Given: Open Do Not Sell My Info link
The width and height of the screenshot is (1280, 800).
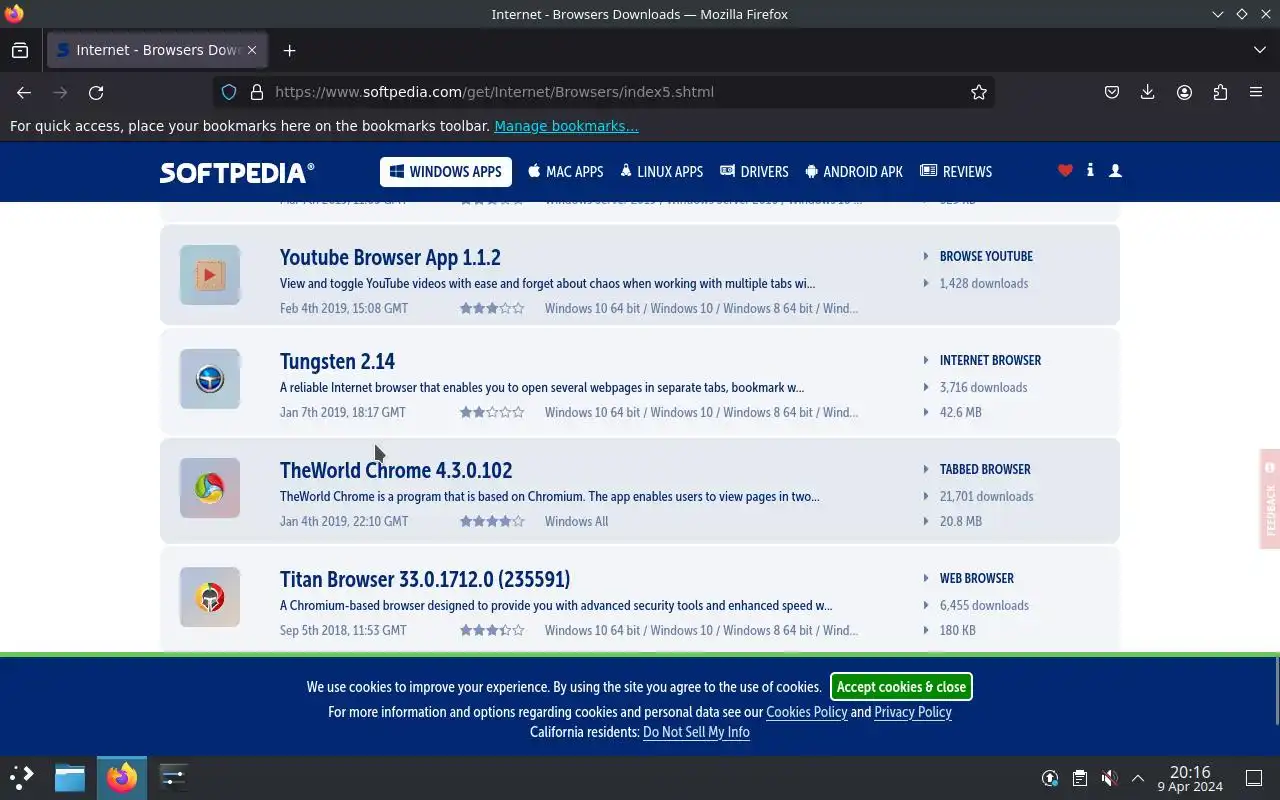Looking at the screenshot, I should click(x=696, y=732).
